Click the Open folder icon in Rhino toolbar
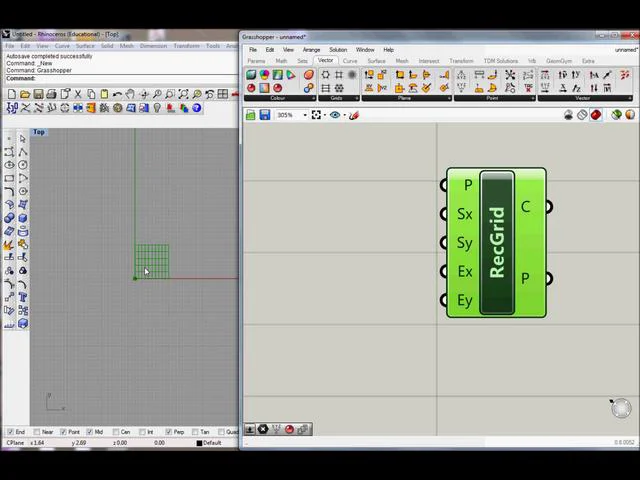640x480 pixels. click(25, 94)
